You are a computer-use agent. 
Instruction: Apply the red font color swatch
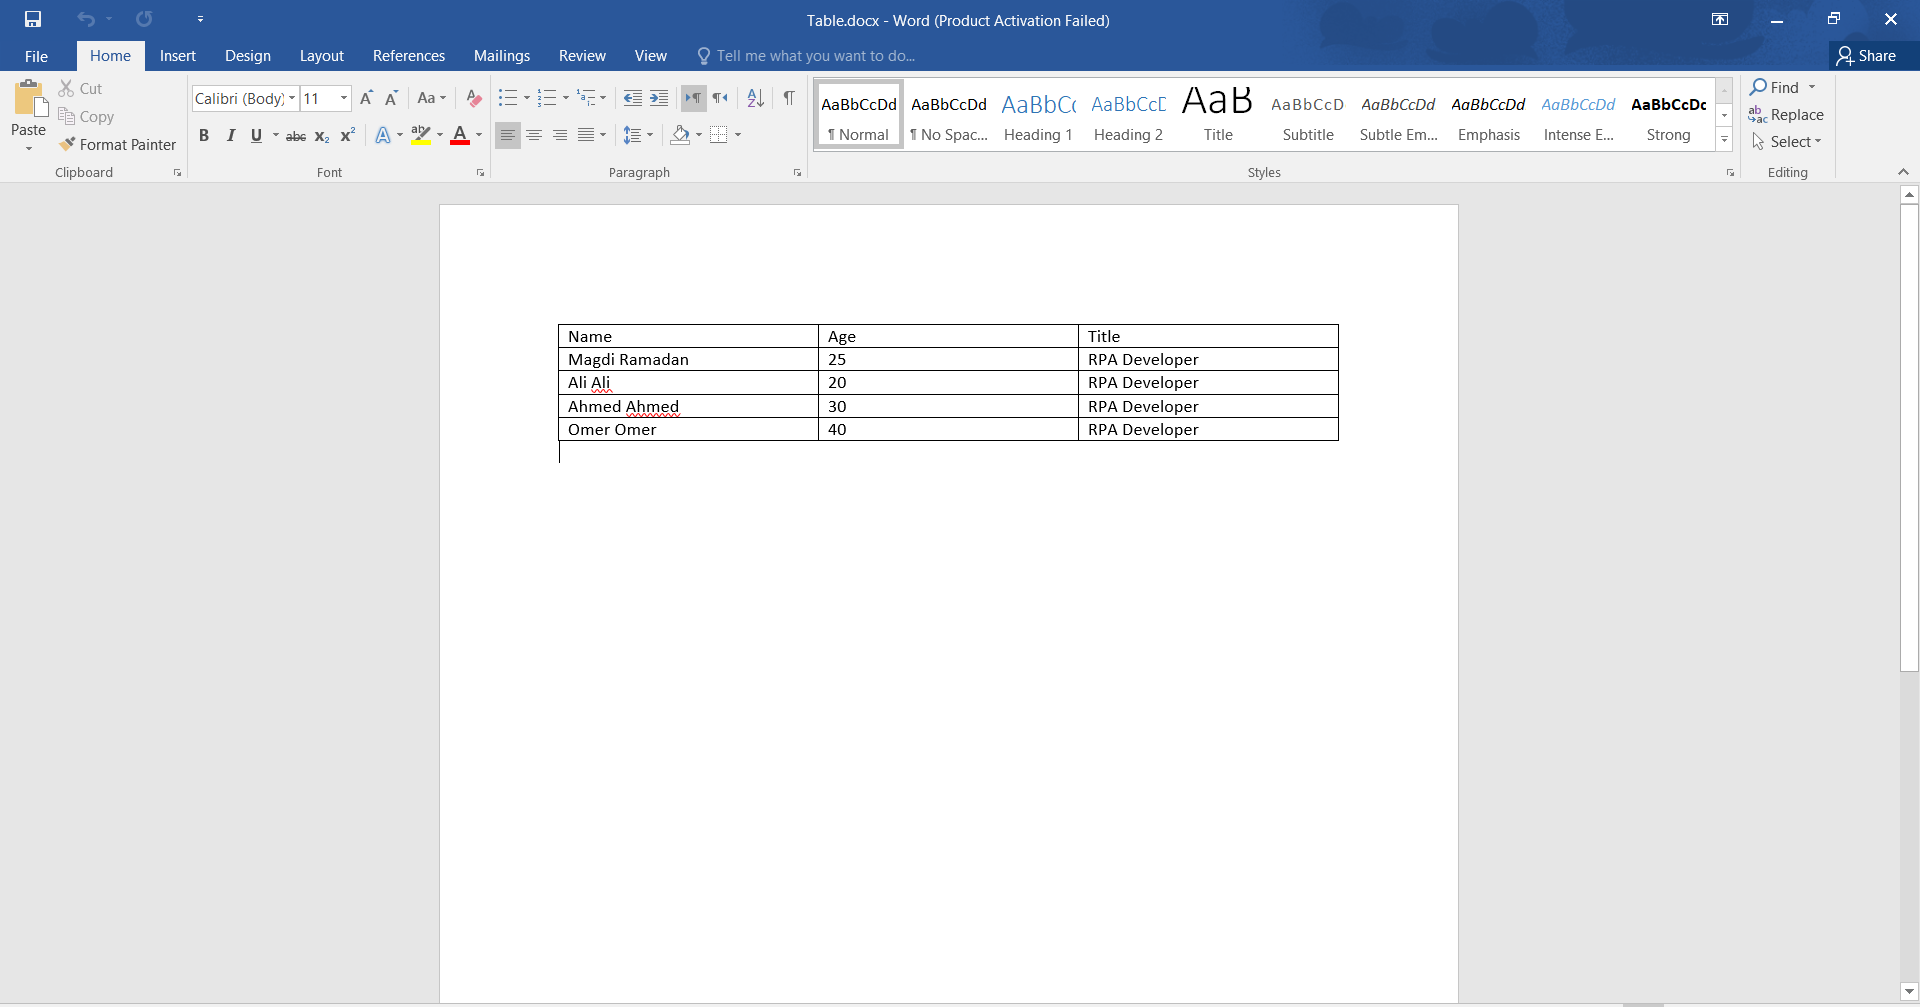click(460, 136)
